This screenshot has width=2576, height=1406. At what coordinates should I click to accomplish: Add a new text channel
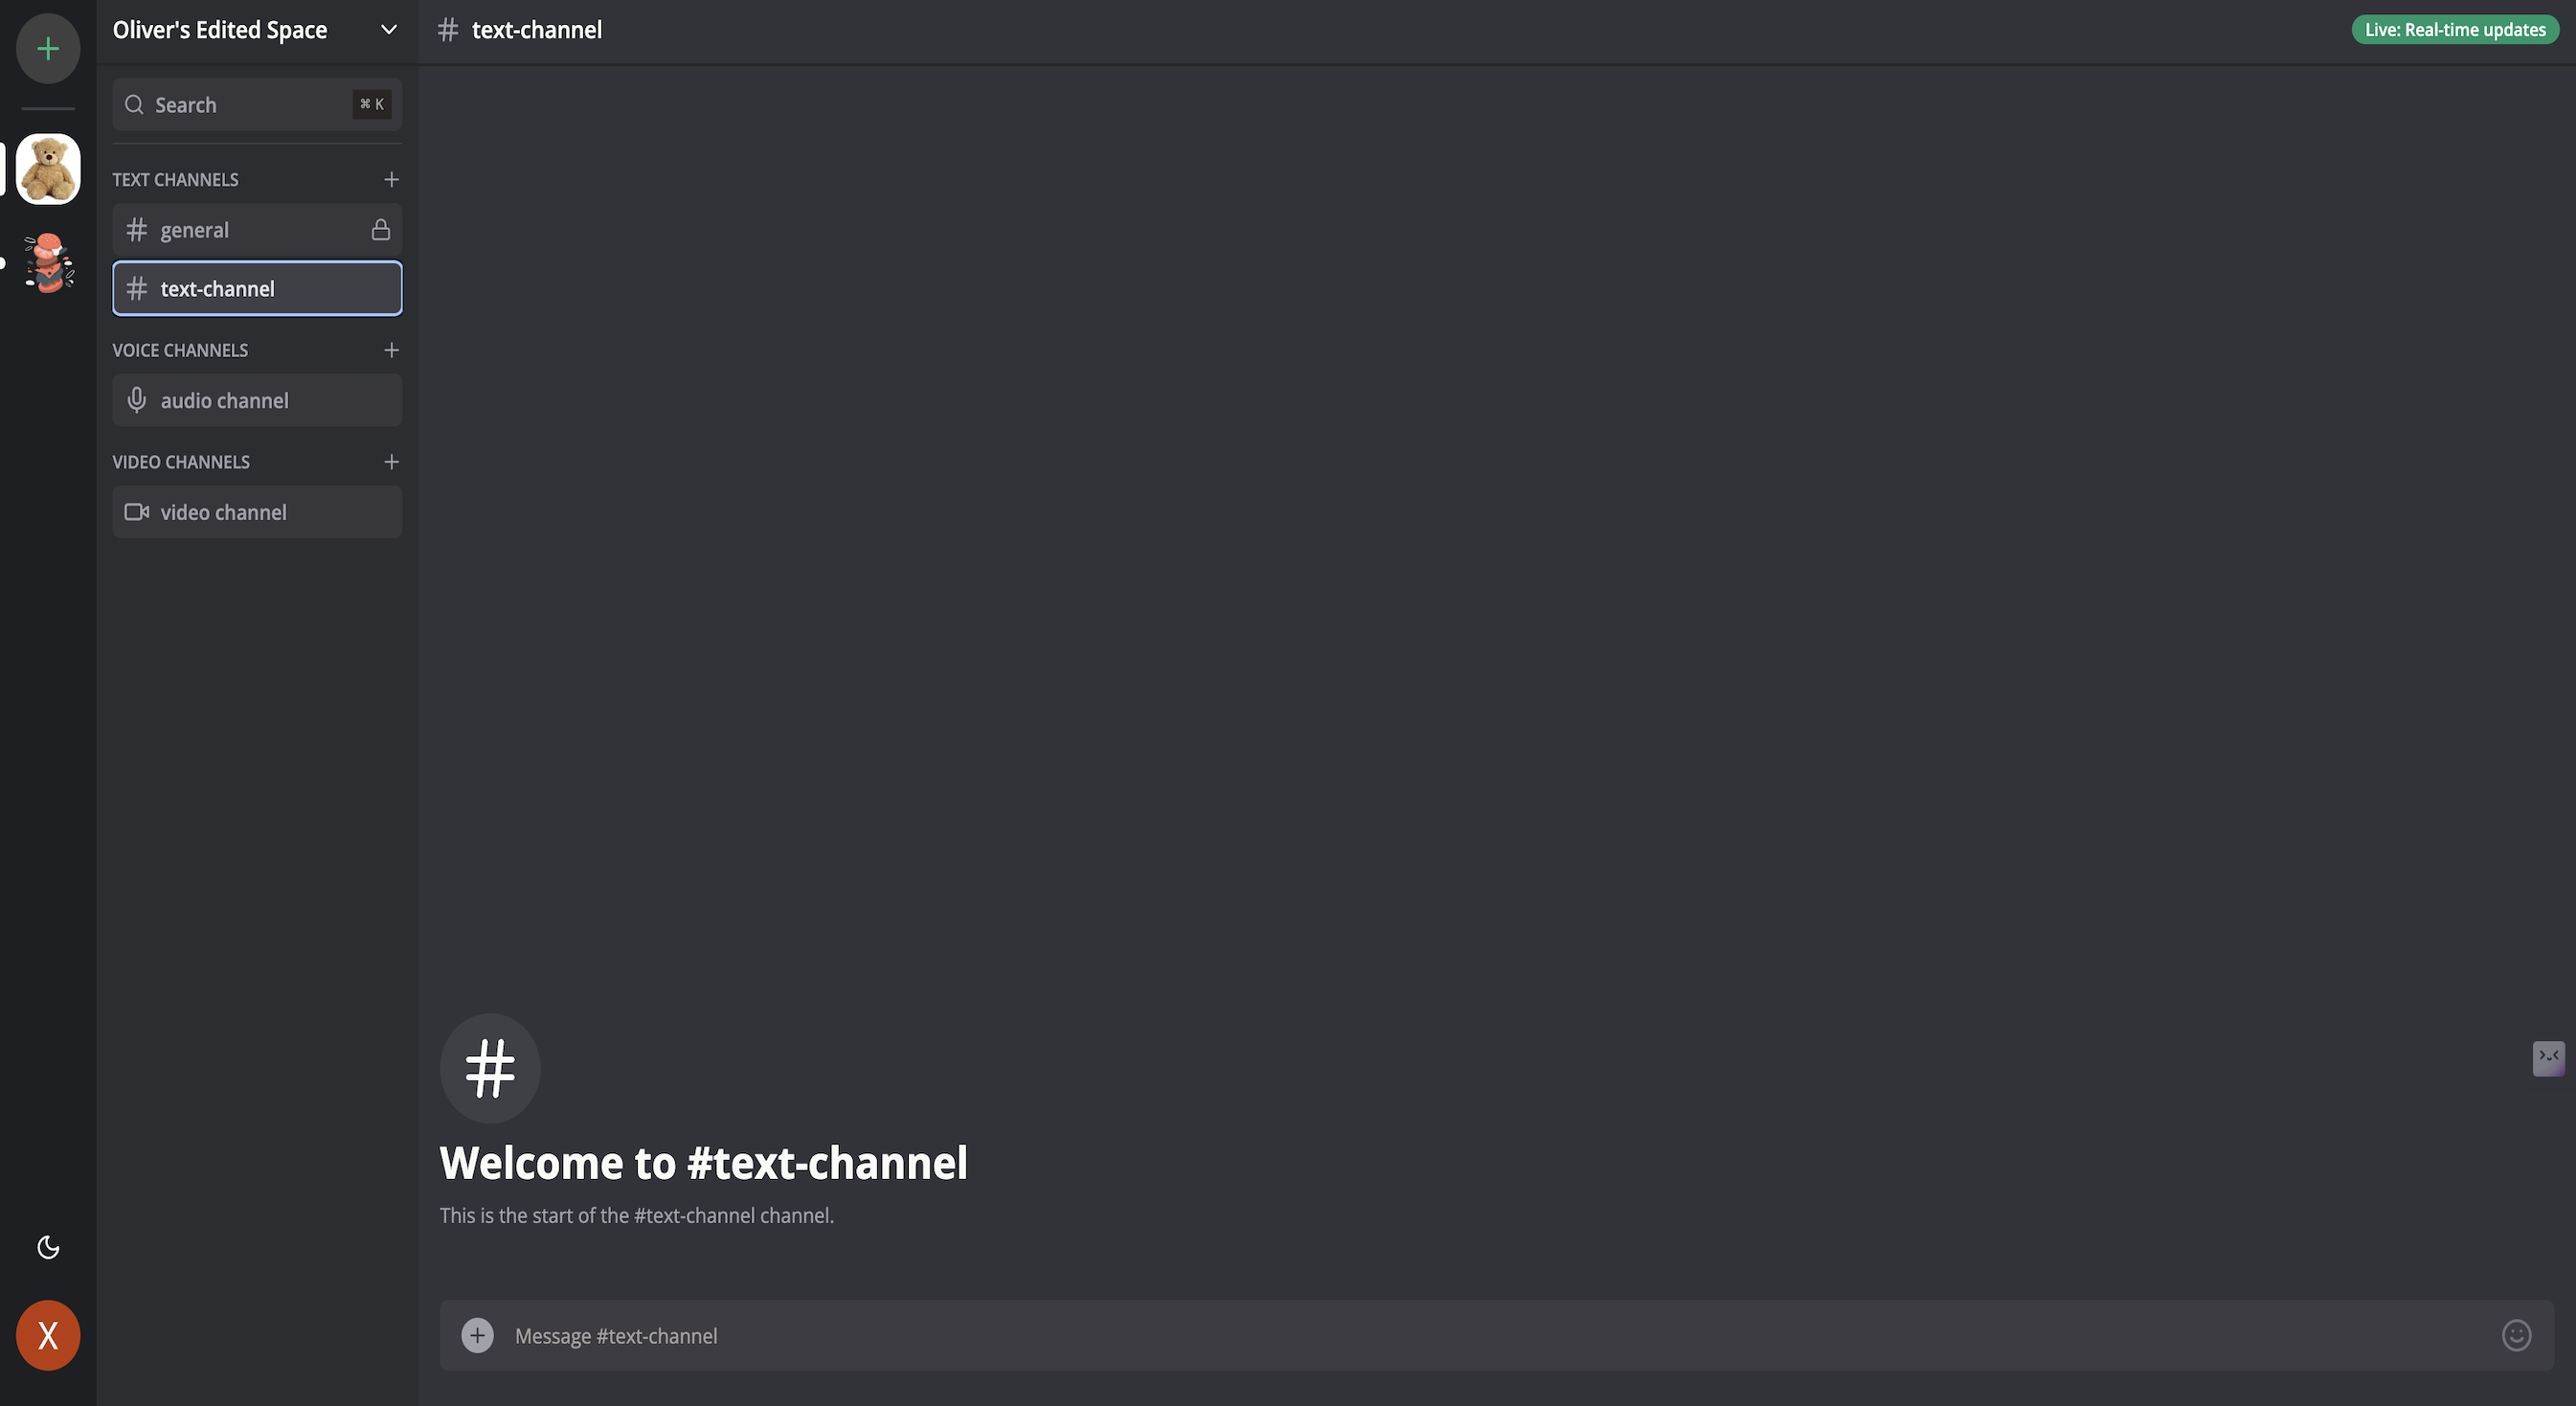click(x=391, y=180)
